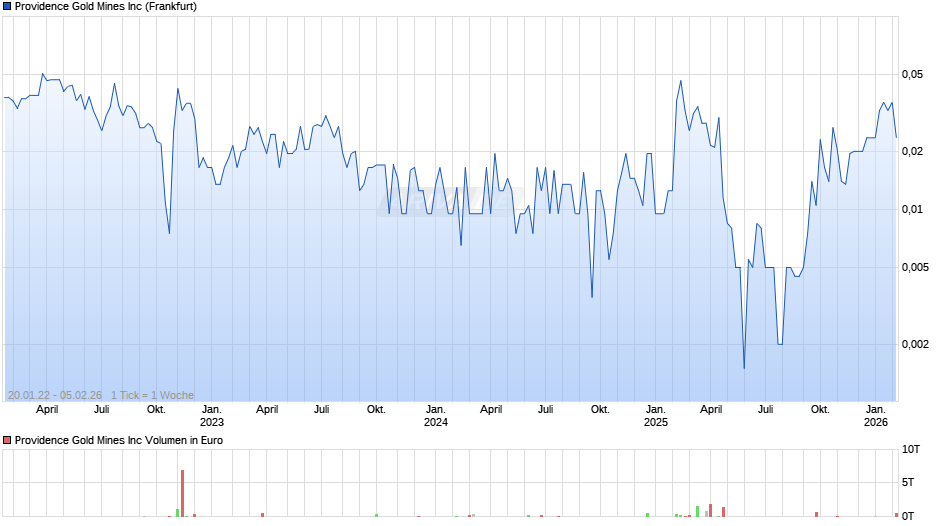Click the 0,002 price axis label
Image resolution: width=940 pixels, height=526 pixels.
pyautogui.click(x=915, y=344)
